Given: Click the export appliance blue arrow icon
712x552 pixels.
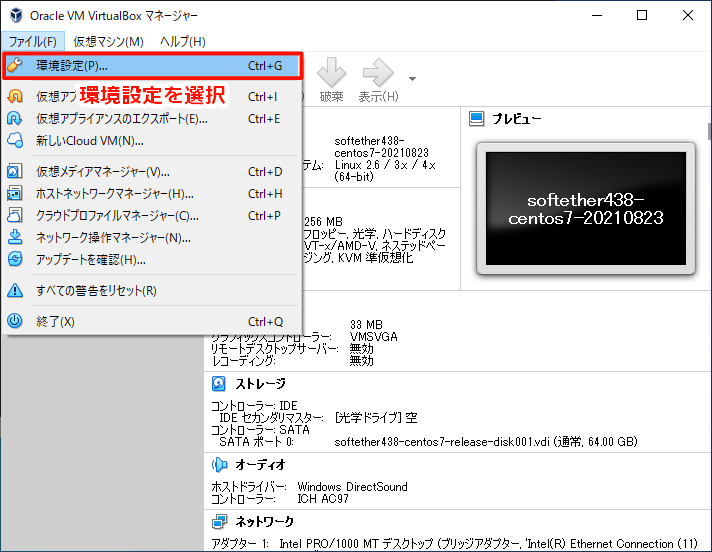Looking at the screenshot, I should [x=15, y=118].
